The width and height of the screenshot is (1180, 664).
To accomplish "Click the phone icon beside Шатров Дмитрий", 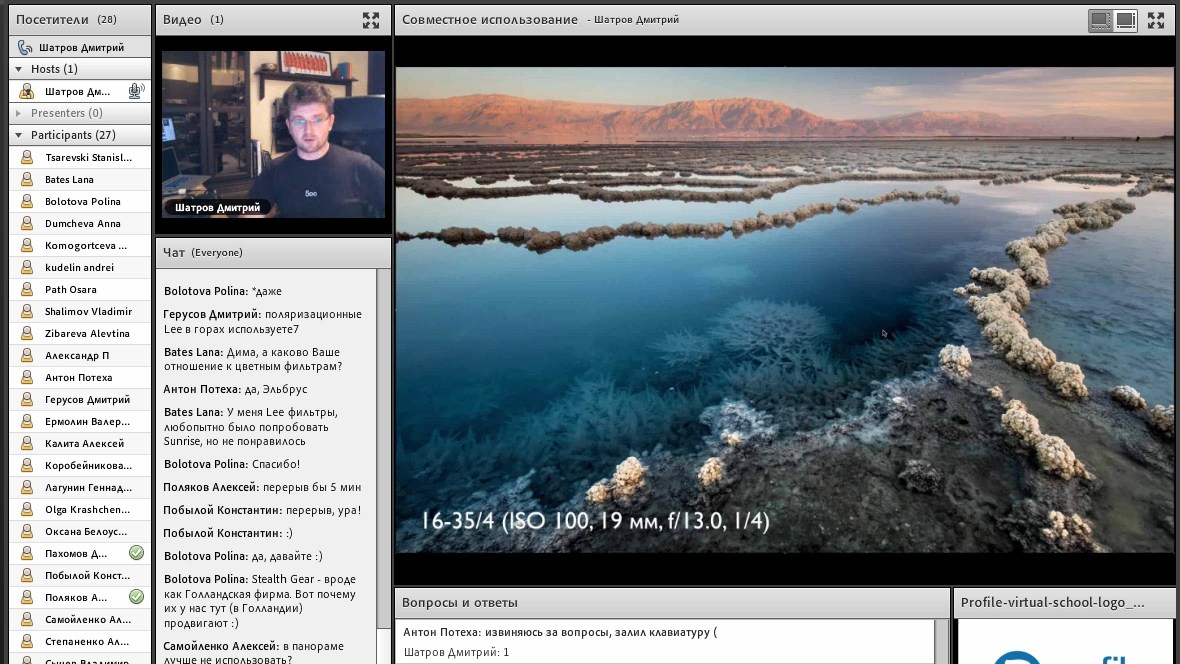I will coord(25,47).
